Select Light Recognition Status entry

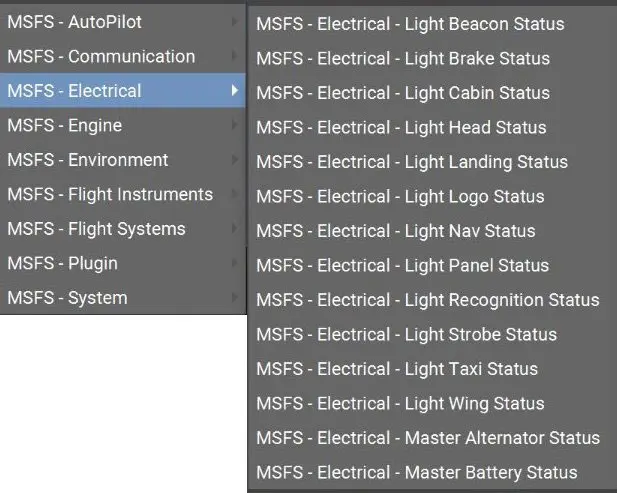point(432,300)
